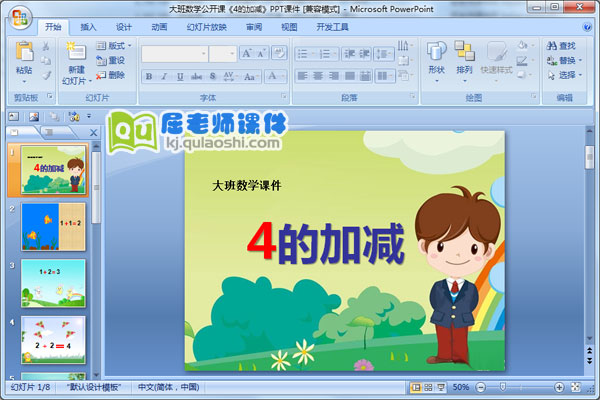Image resolution: width=600 pixels, height=400 pixels.
Task: Toggle Strikethrough formatting
Action: 196,77
